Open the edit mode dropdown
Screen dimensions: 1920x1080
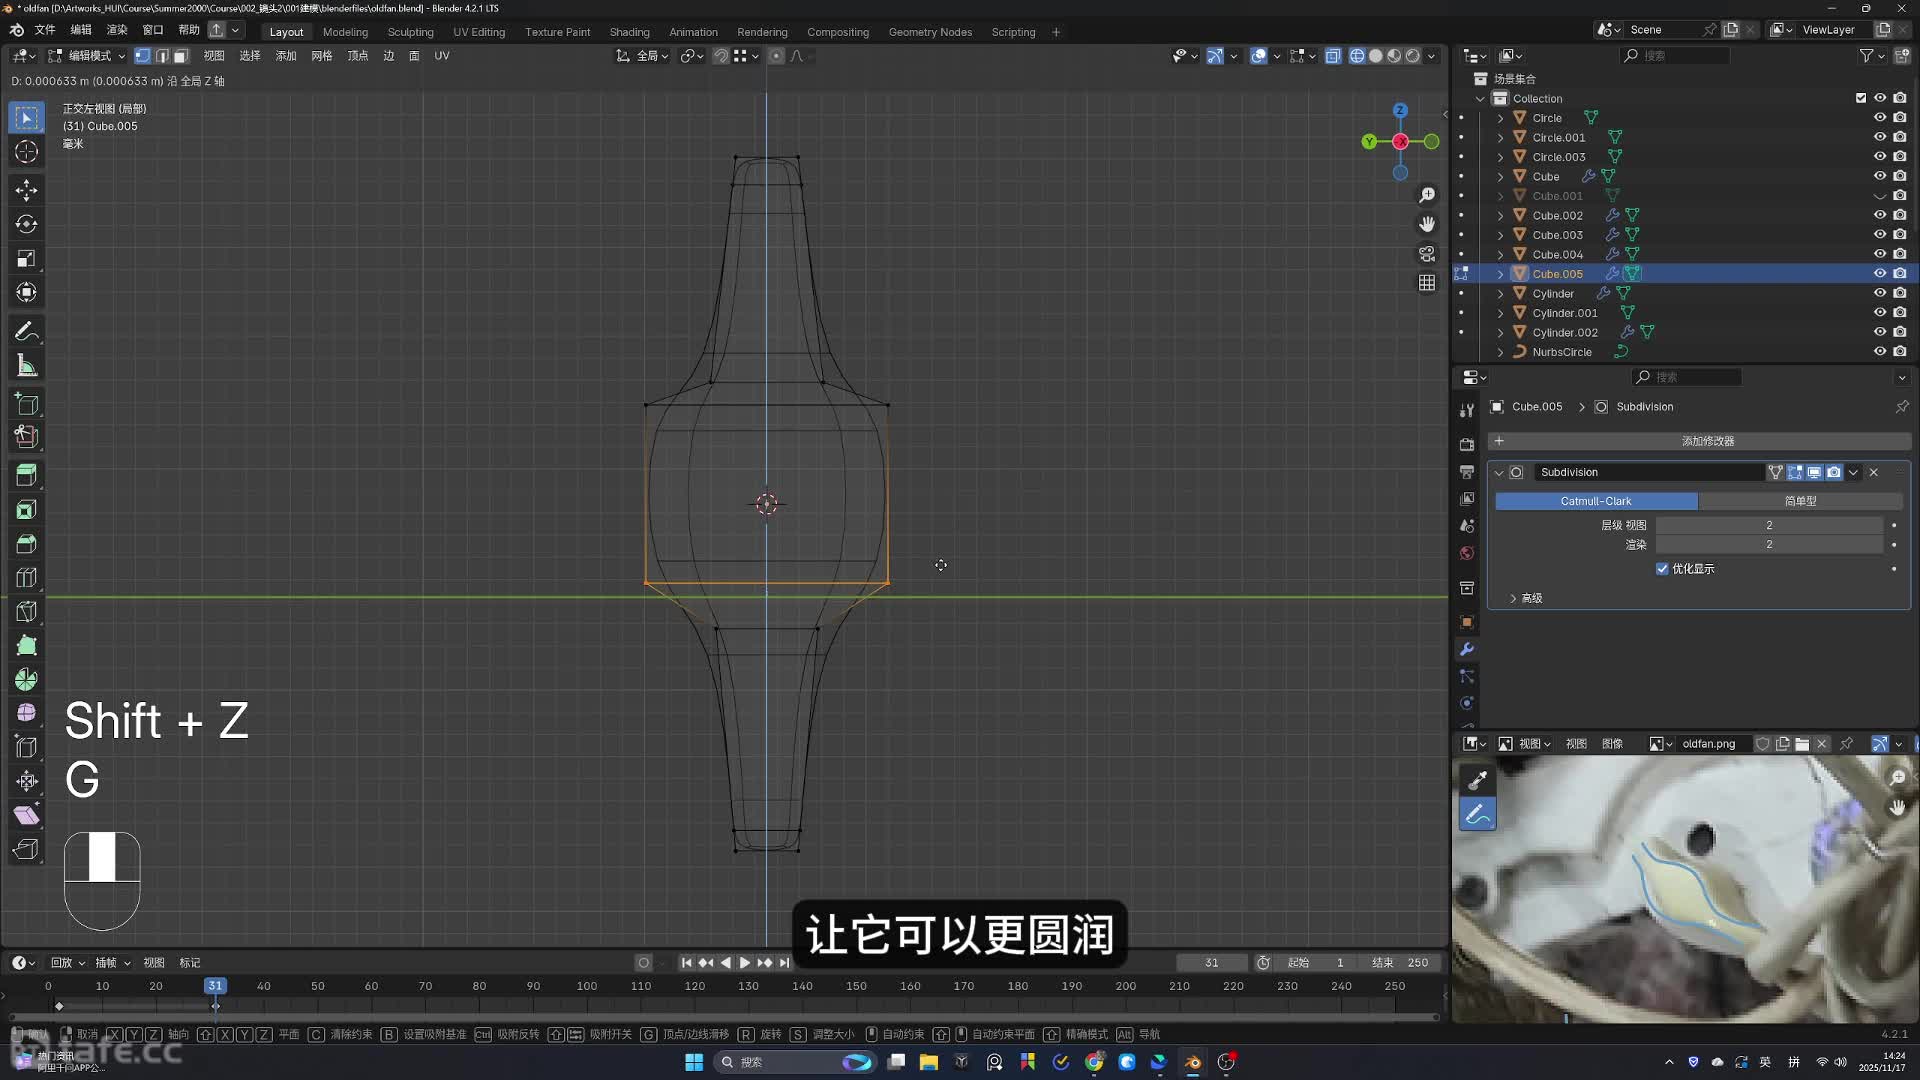[88, 56]
